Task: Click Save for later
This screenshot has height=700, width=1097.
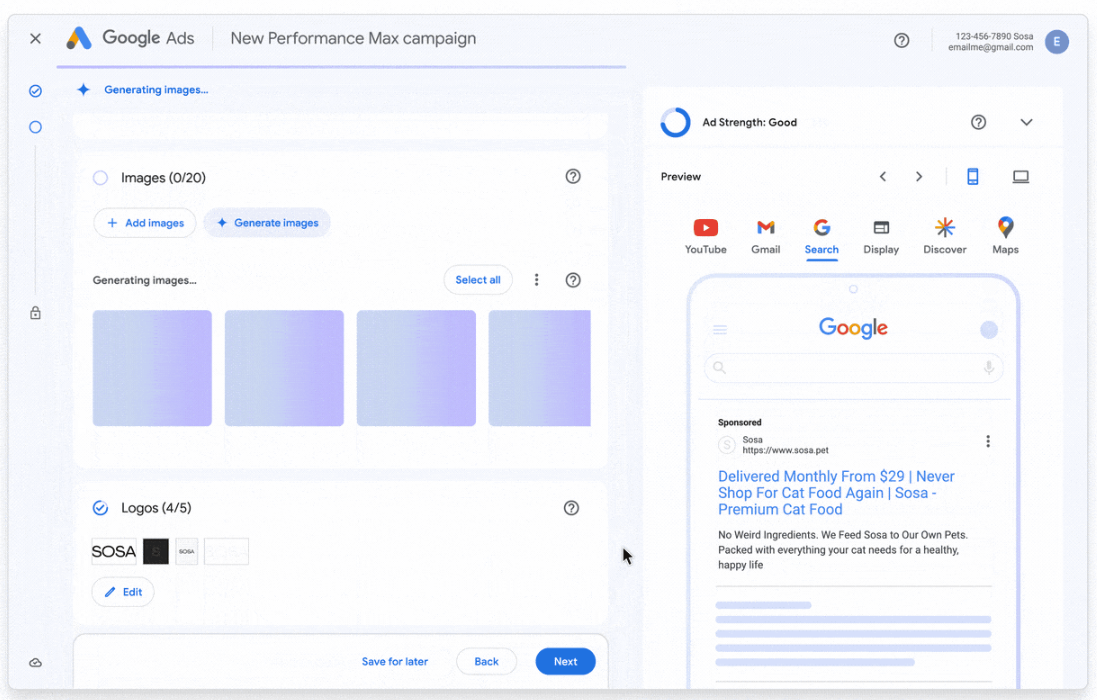Action: pyautogui.click(x=395, y=662)
